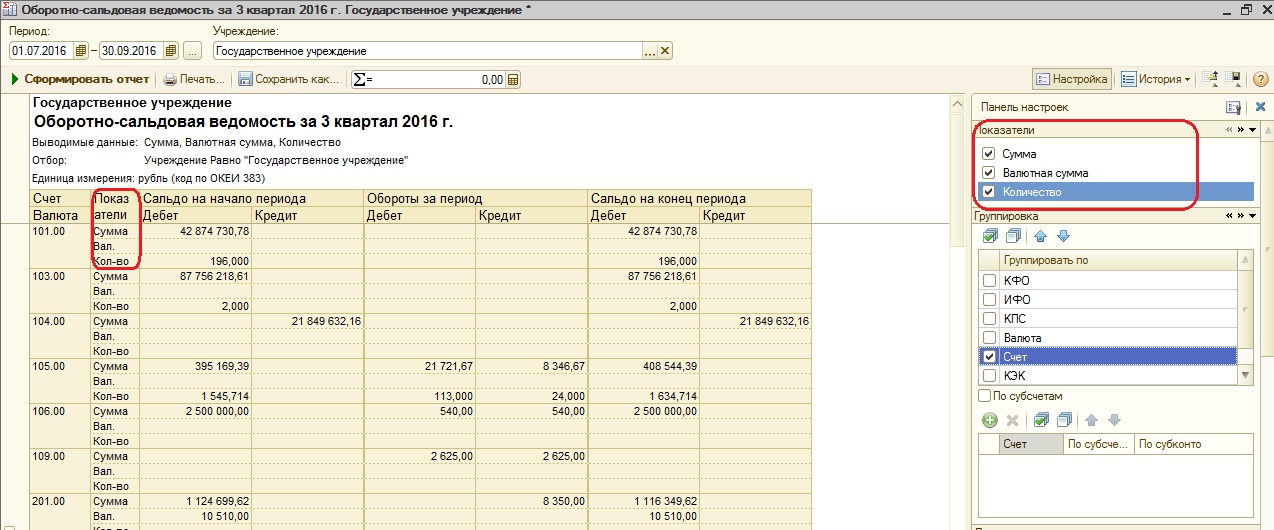Viewport: 1274px width, 530px height.
Task: Move the grouping down with the blue arrow
Action: 1063,237
